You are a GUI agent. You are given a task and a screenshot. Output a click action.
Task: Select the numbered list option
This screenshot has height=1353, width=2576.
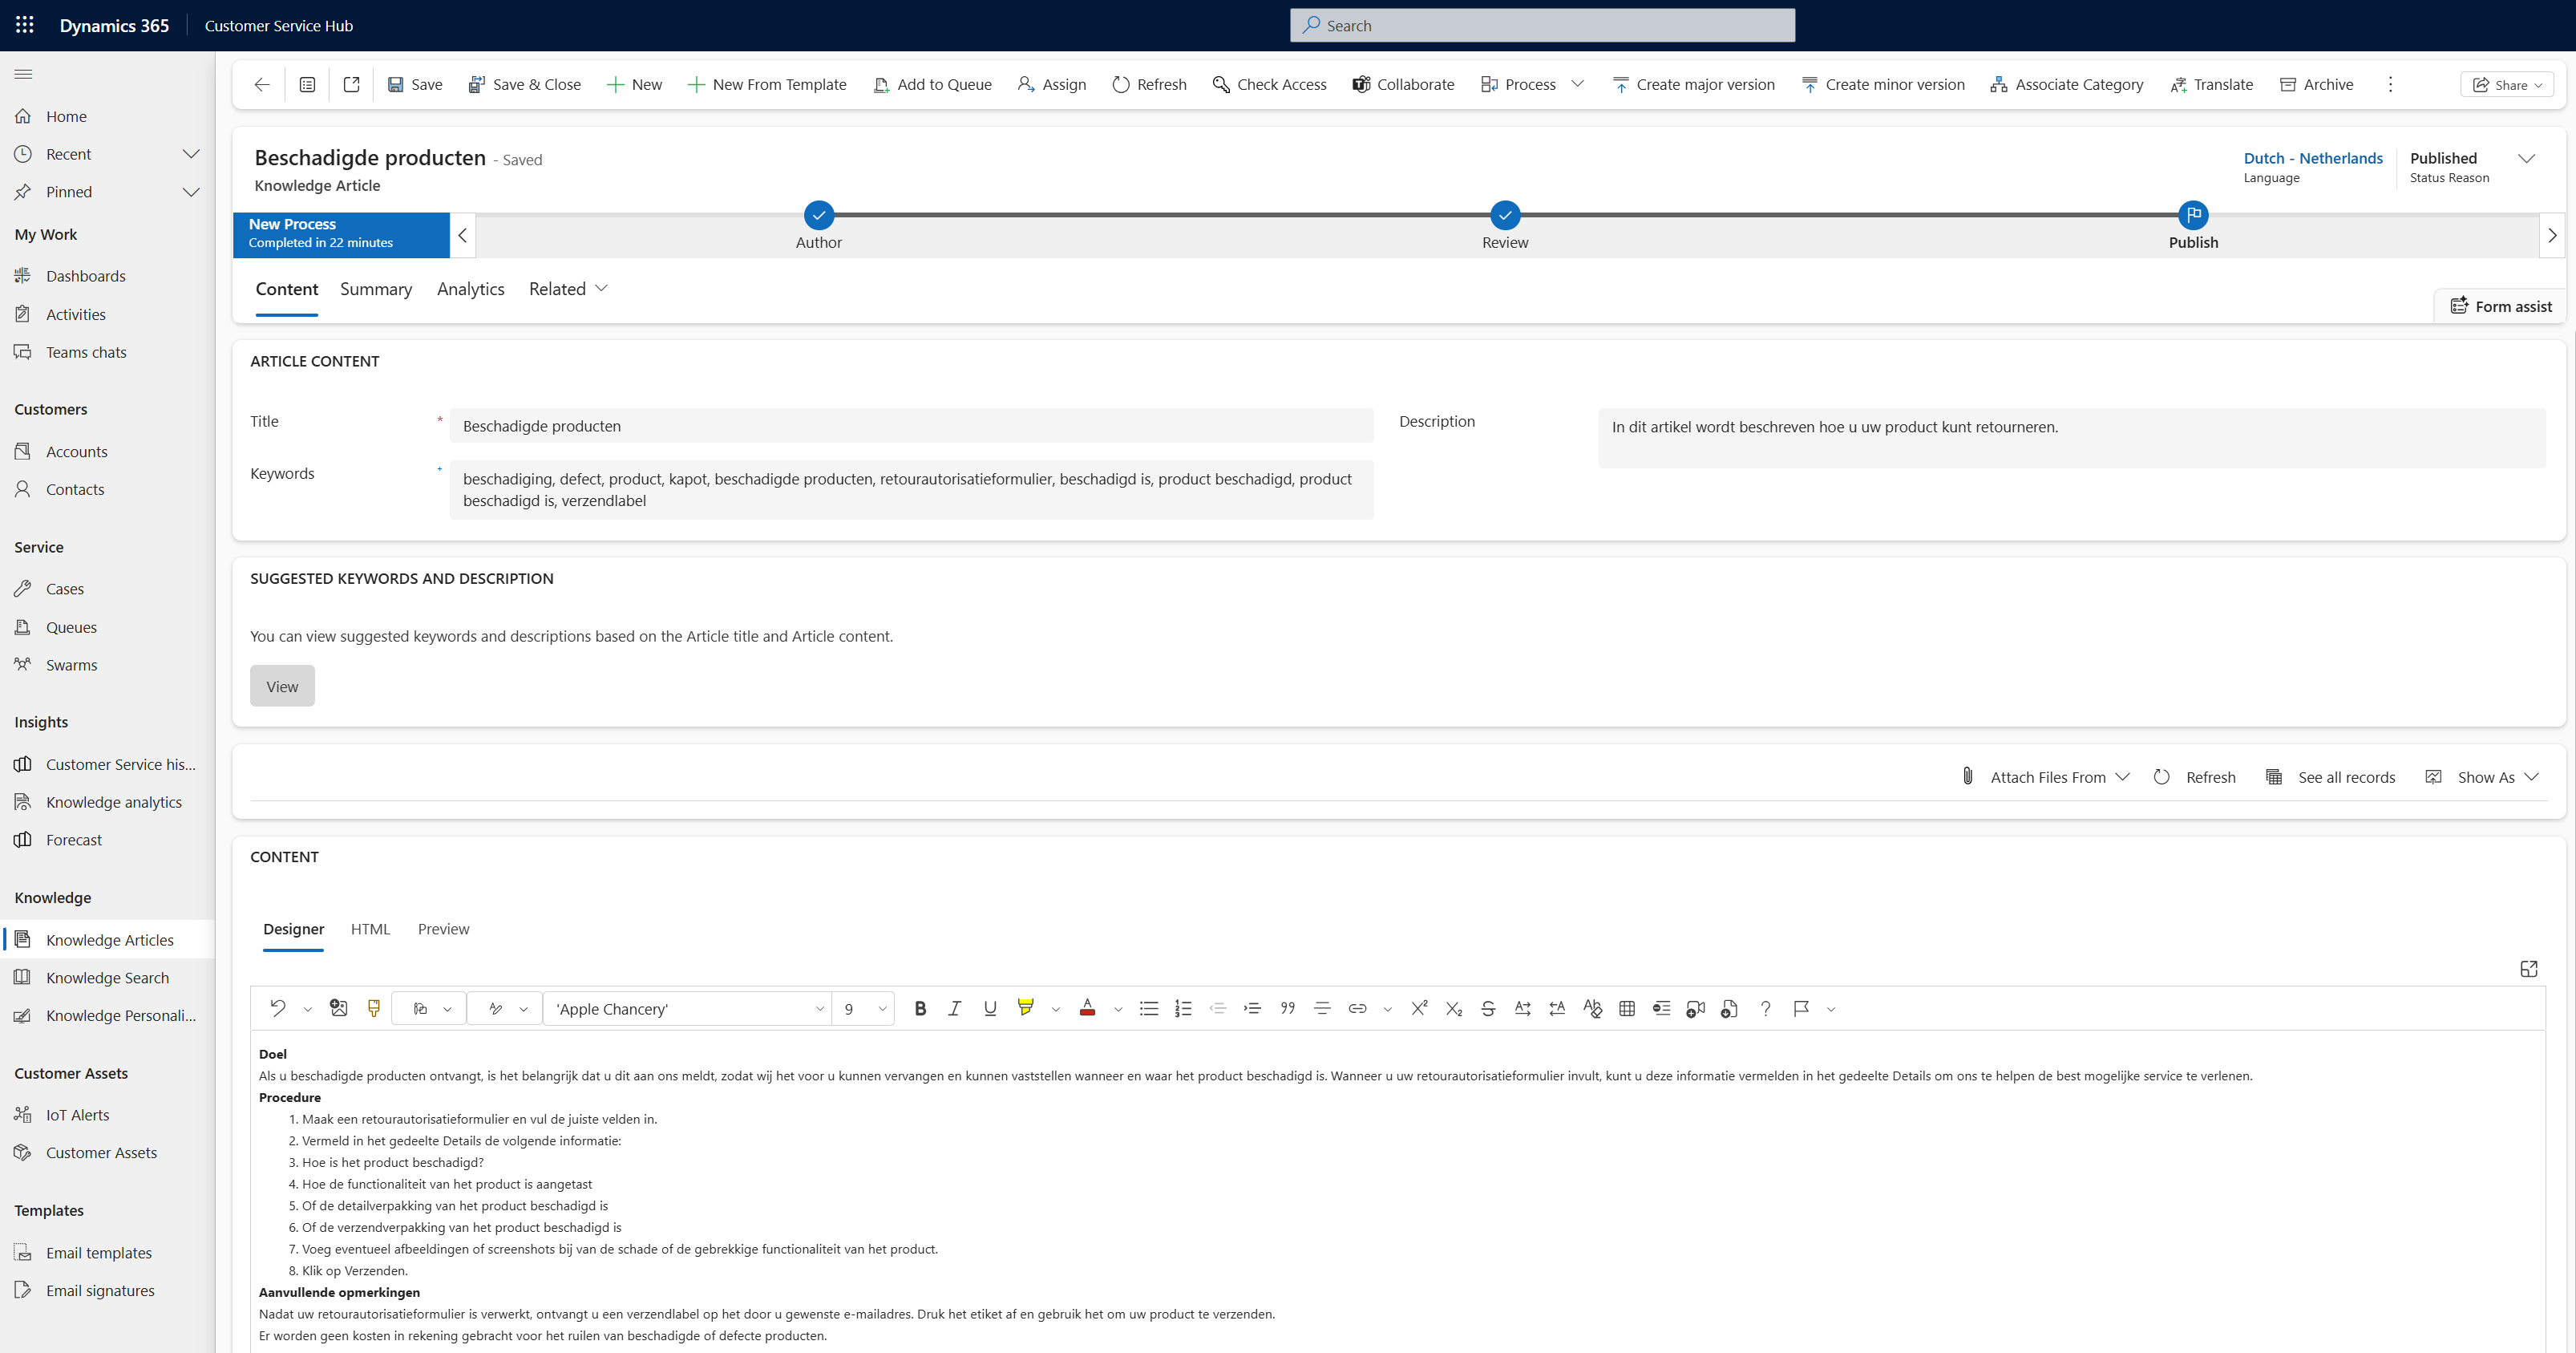point(1183,1008)
